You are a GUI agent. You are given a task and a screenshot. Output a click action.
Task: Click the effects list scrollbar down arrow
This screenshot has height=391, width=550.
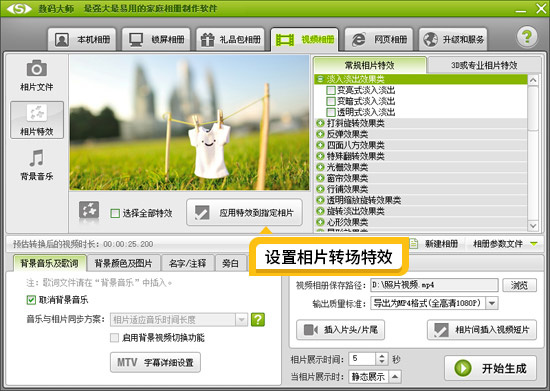(533, 226)
